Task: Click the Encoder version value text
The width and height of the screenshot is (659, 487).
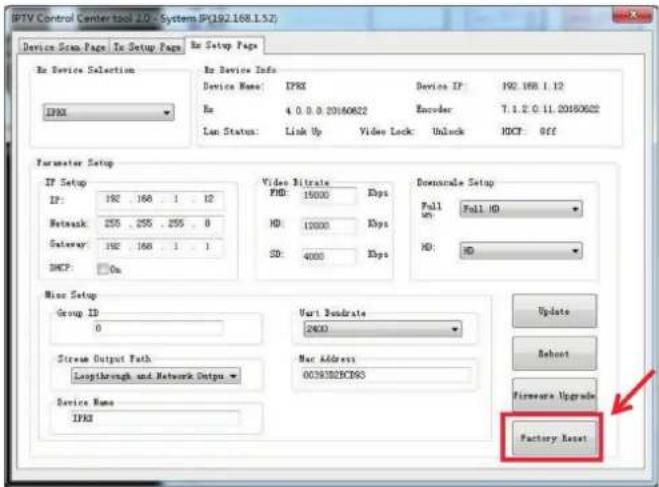Action: click(x=550, y=109)
